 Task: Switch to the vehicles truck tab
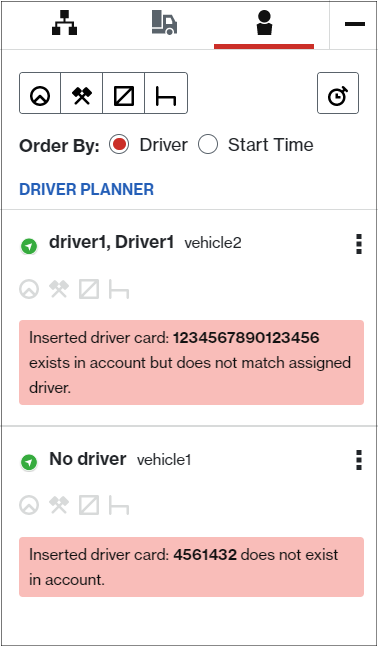click(x=164, y=23)
